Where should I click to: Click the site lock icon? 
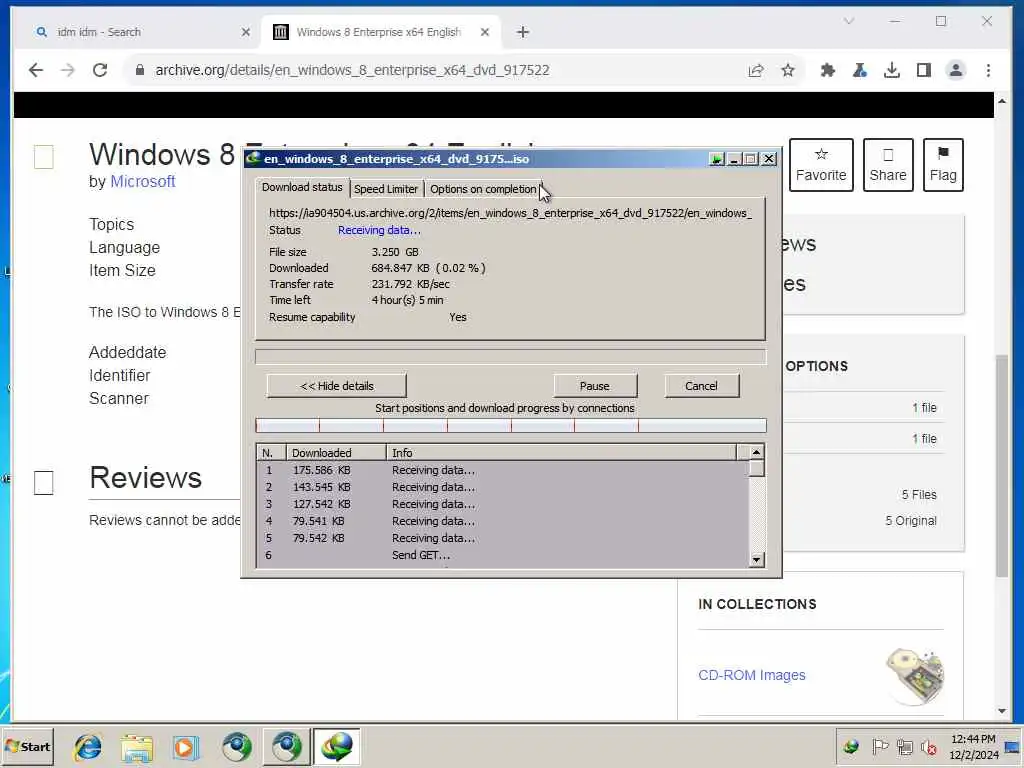(x=139, y=70)
